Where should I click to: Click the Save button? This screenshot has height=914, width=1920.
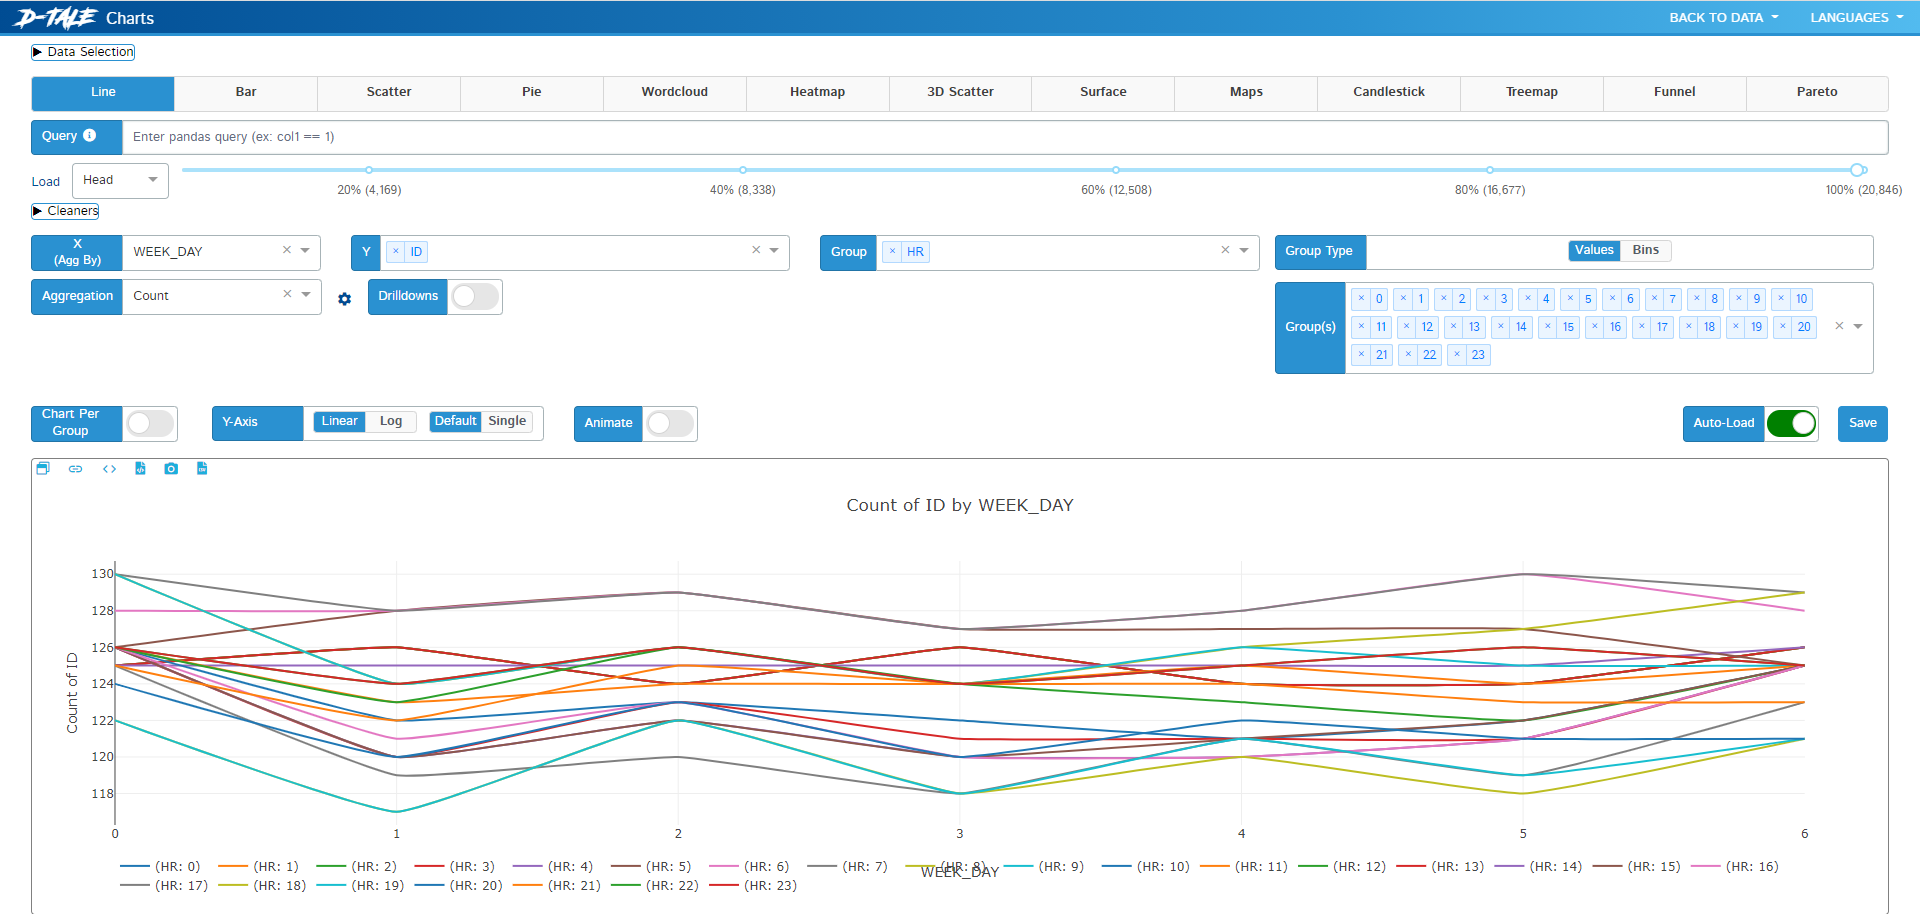pyautogui.click(x=1862, y=423)
